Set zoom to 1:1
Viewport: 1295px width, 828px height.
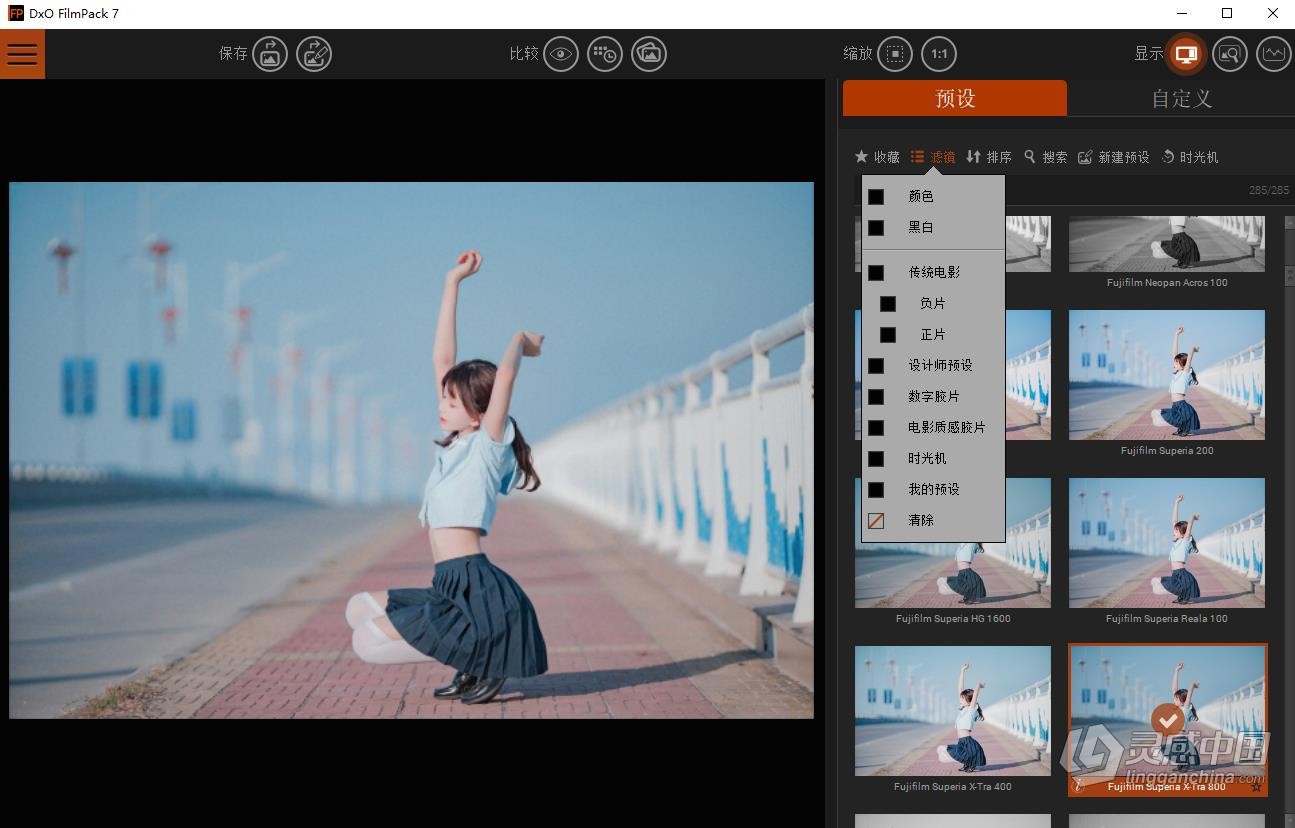tap(939, 54)
